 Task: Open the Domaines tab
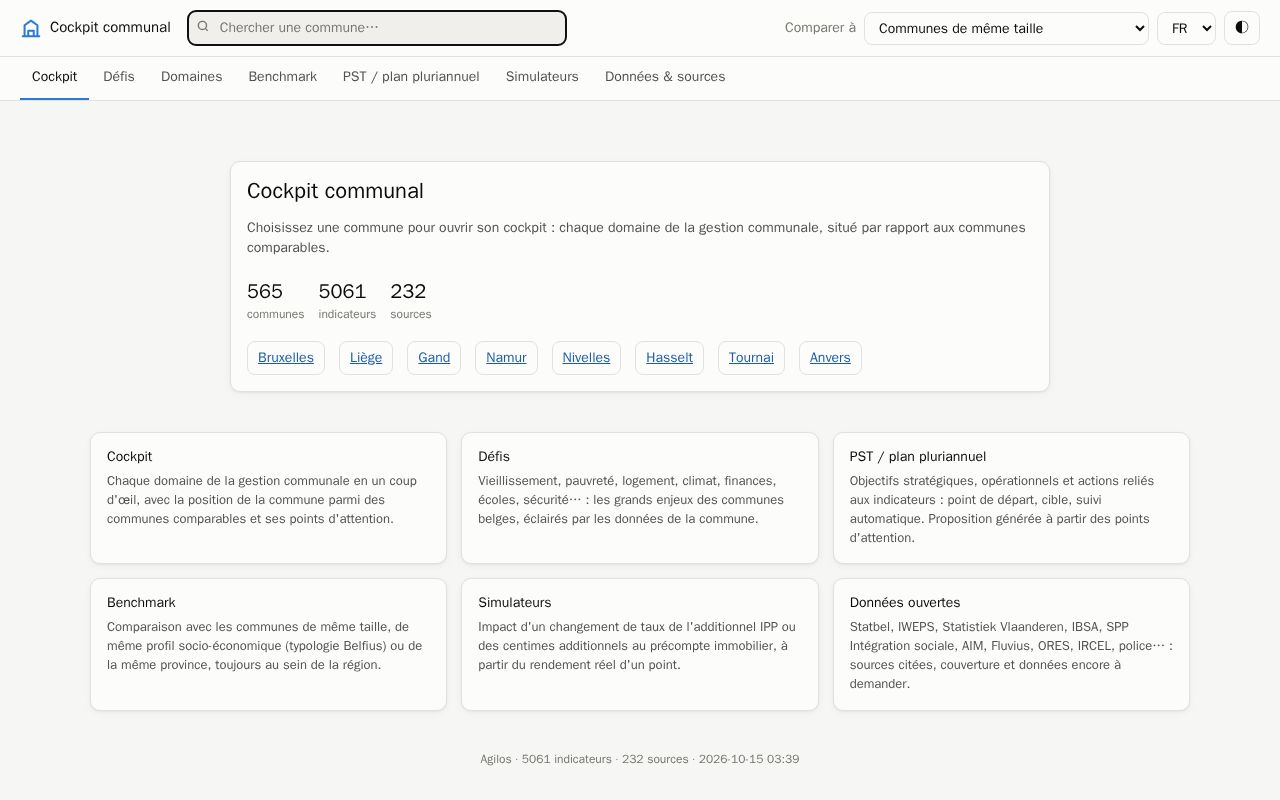click(x=192, y=77)
